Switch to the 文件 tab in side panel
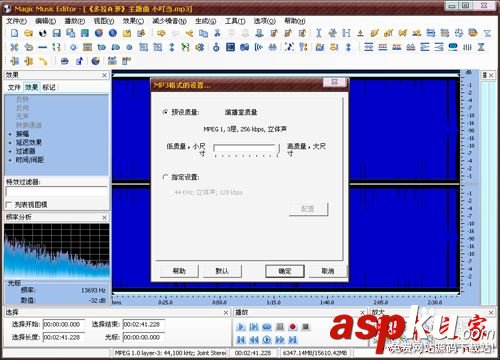The height and width of the screenshot is (360, 500). [14, 87]
